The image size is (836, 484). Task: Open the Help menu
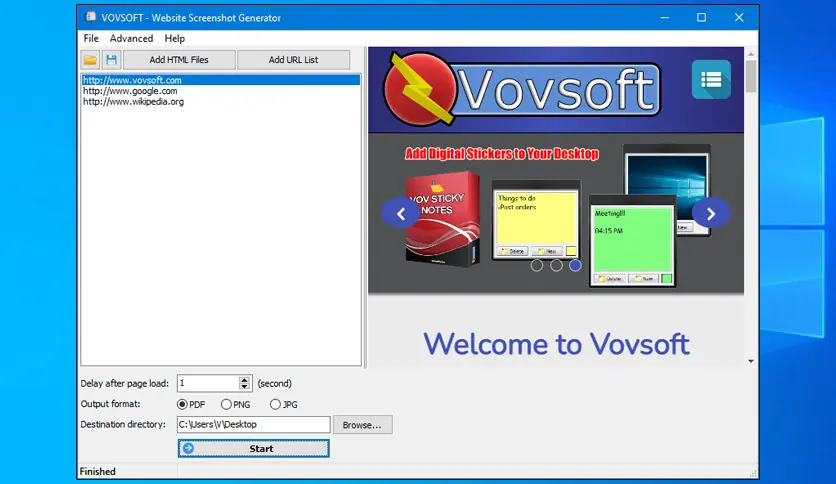point(174,38)
